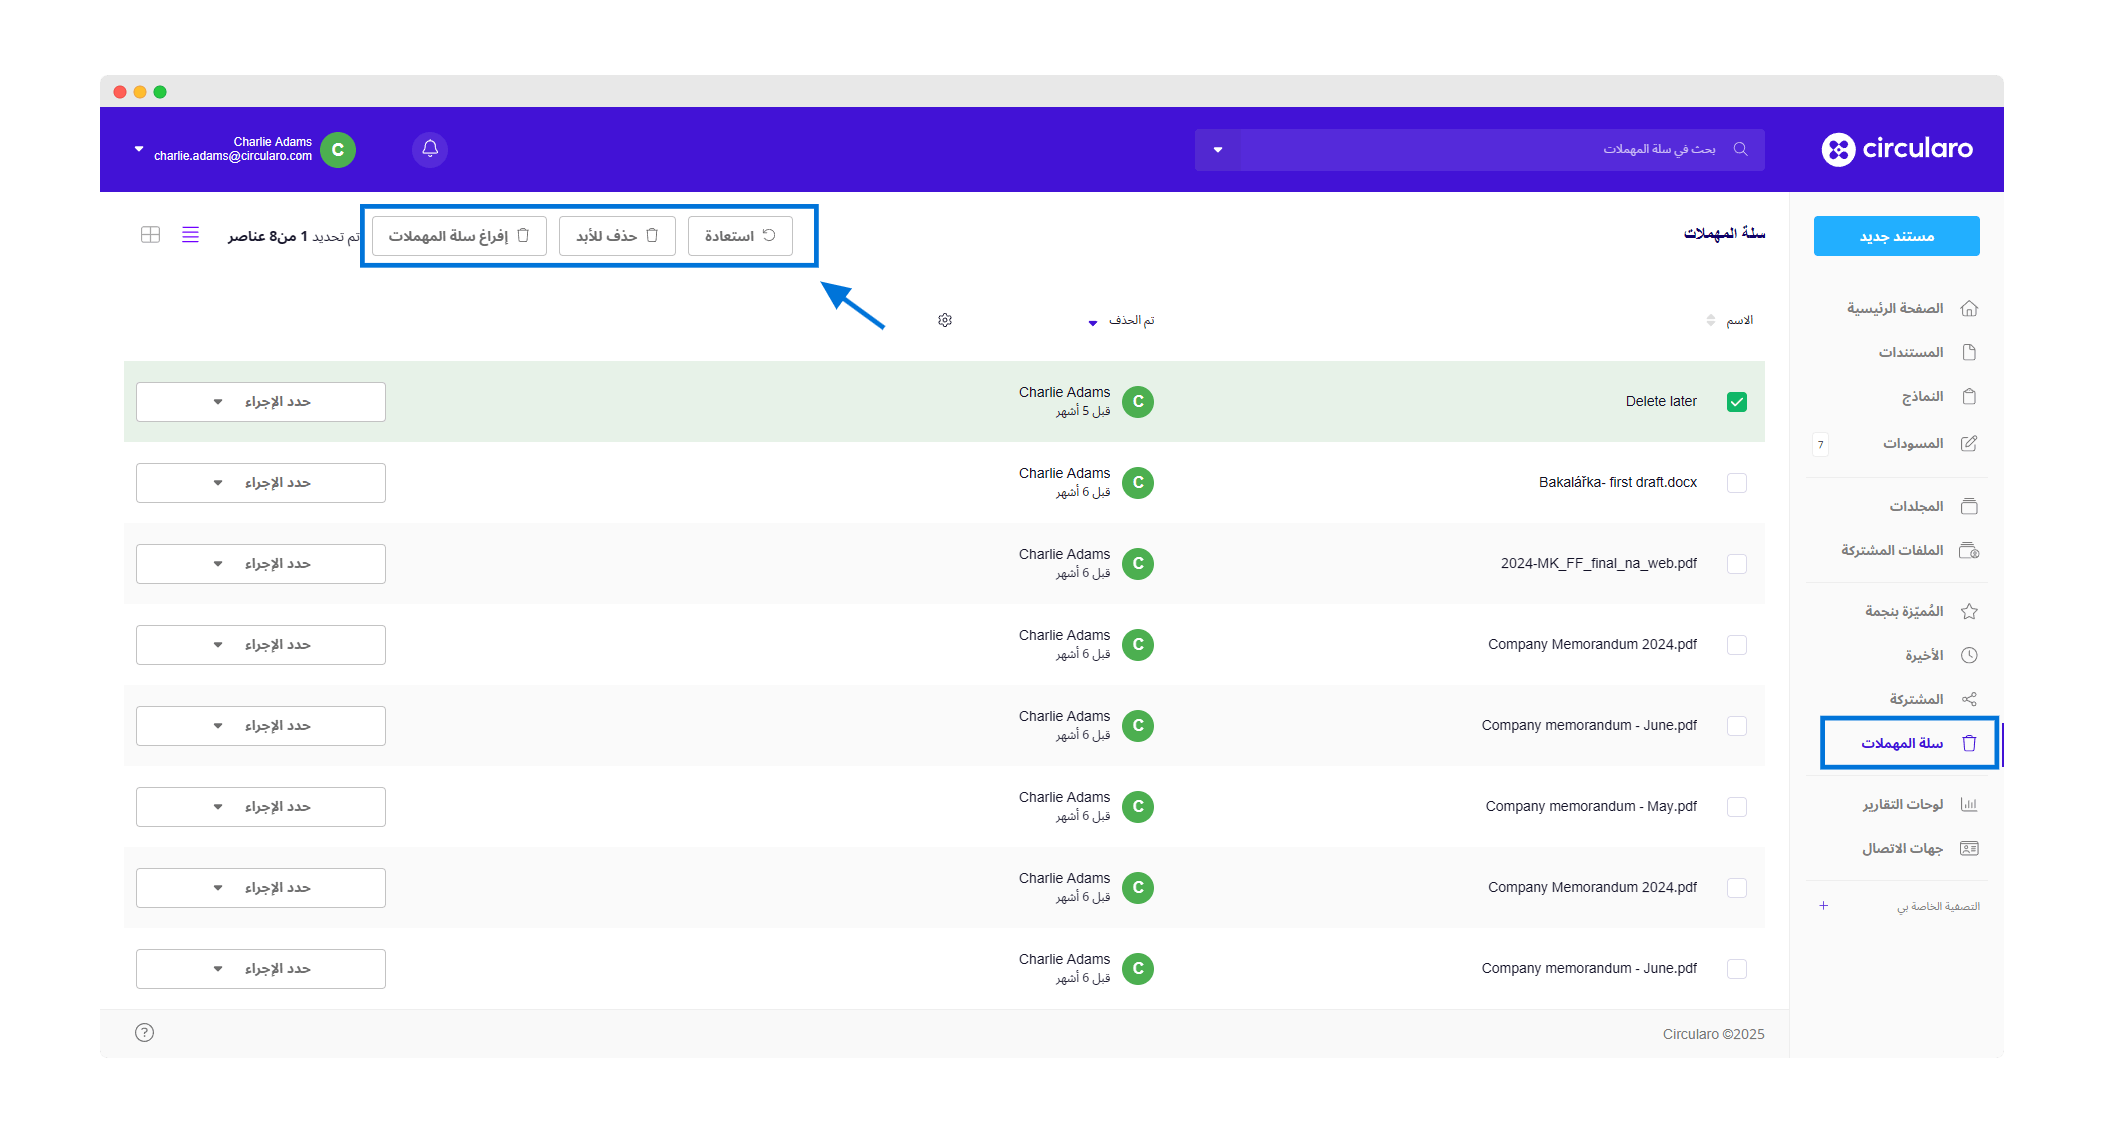The image size is (2104, 1133).
Task: Click the blue New Document button
Action: [x=1896, y=236]
